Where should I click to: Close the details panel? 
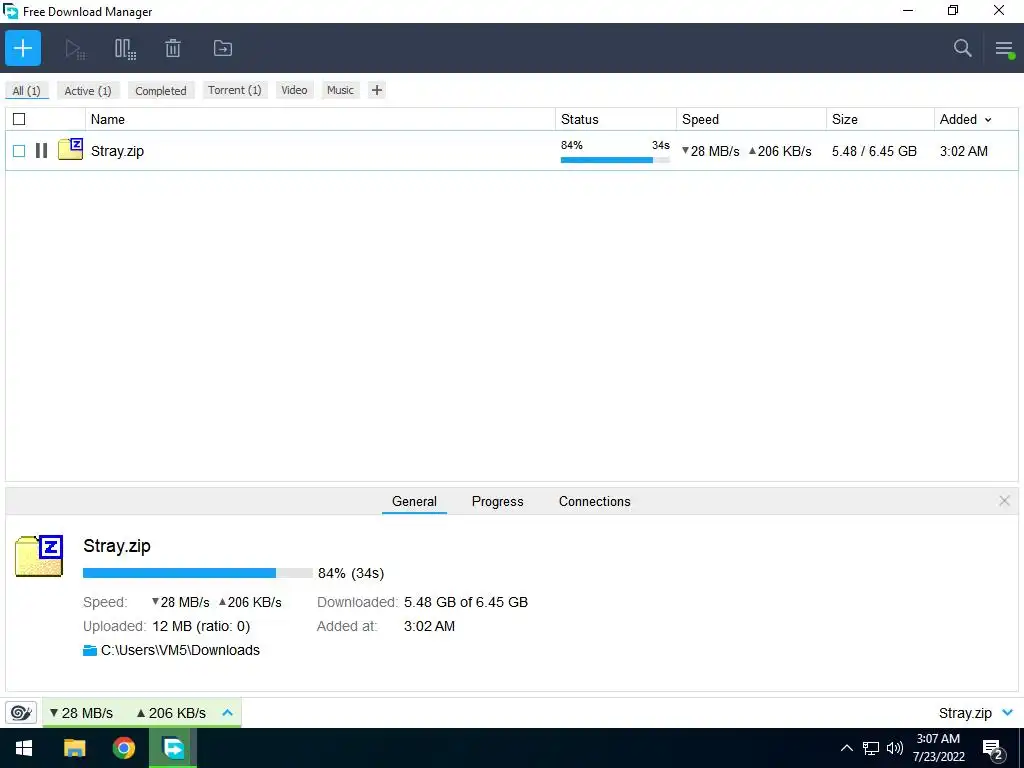(x=1004, y=501)
